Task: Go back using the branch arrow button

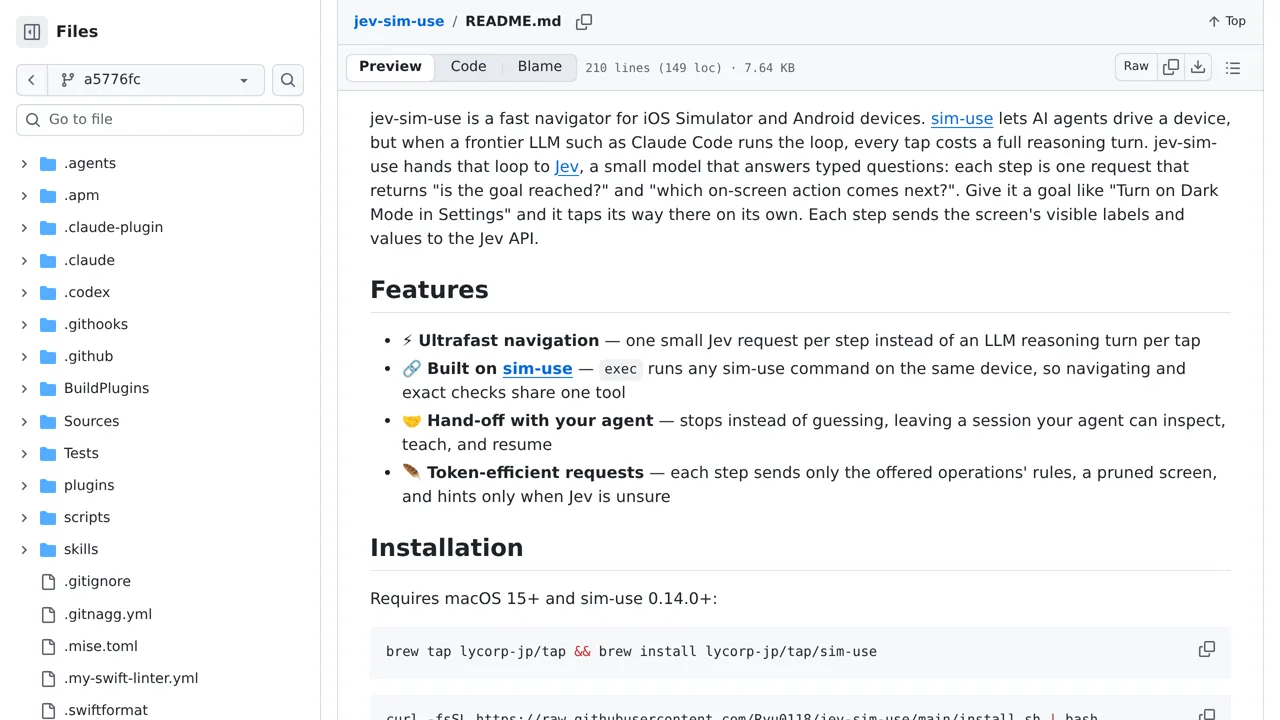Action: pyautogui.click(x=32, y=80)
